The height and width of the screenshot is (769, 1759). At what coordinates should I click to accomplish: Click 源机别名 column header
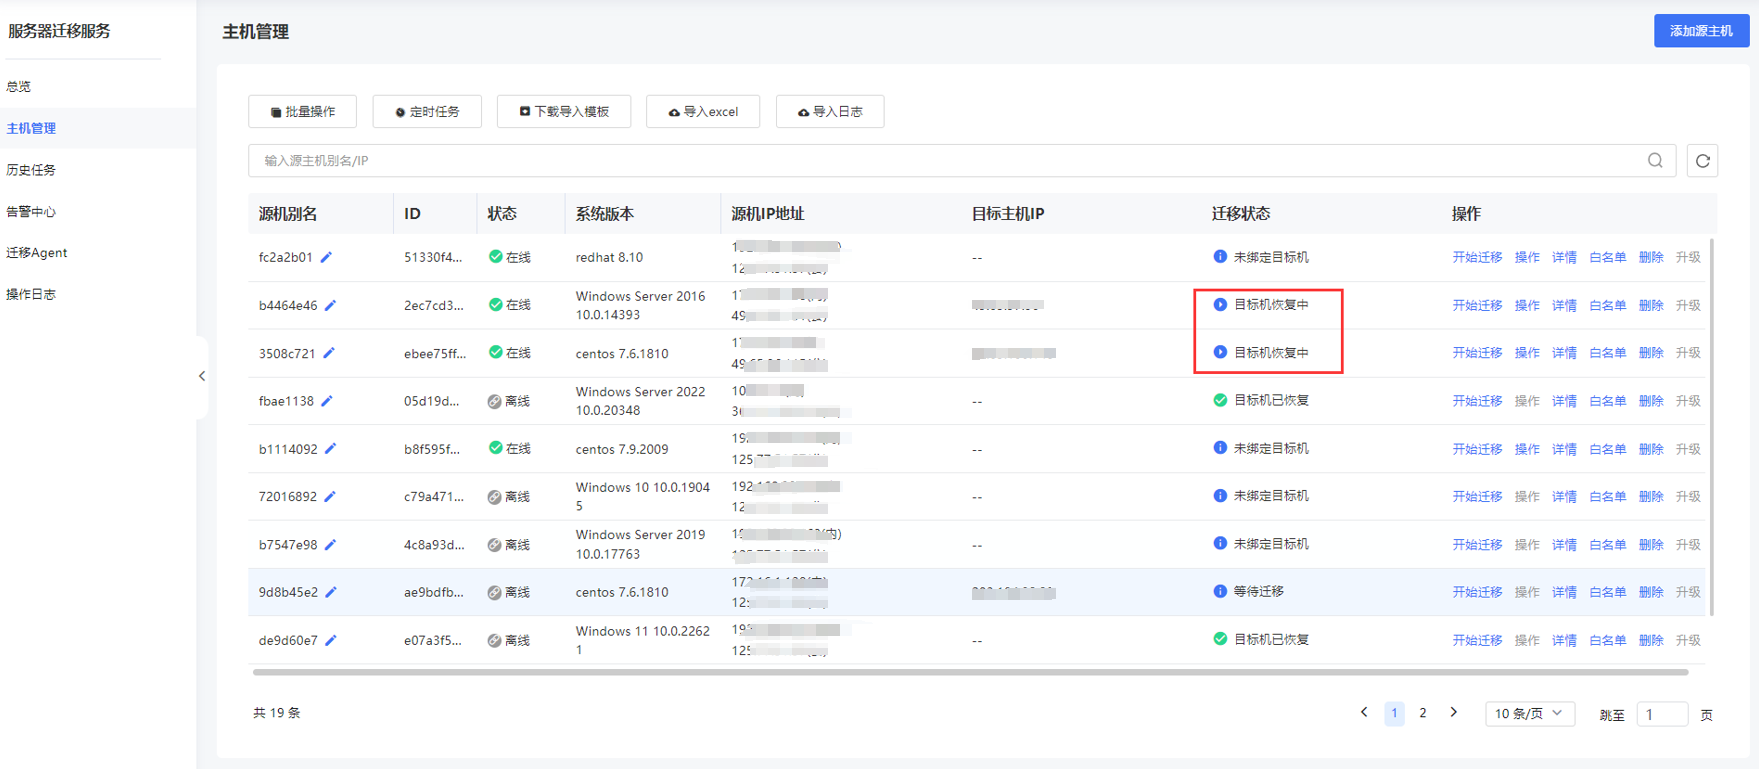point(288,214)
